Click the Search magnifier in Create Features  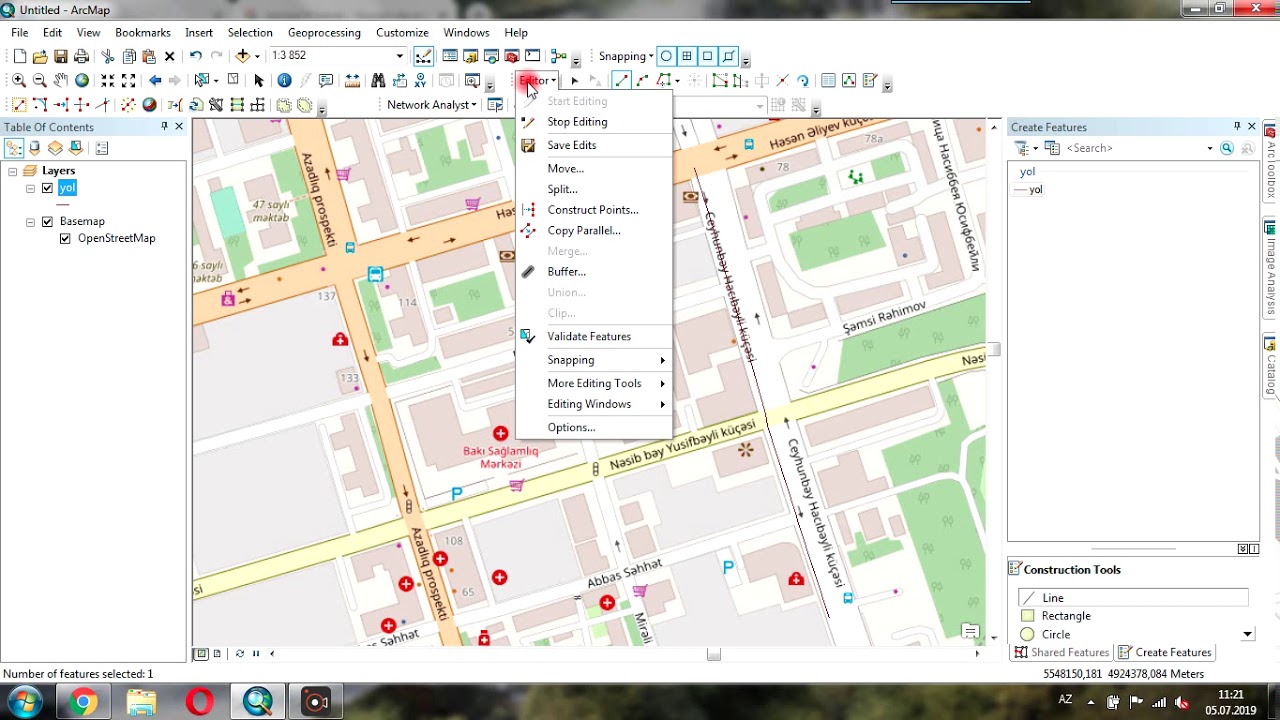[1227, 148]
